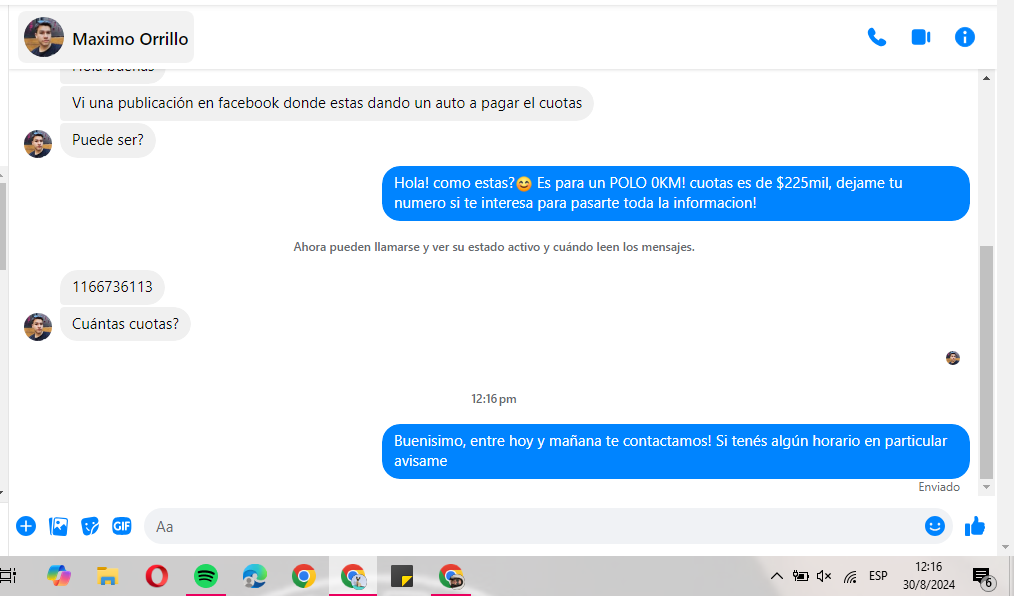
Task: Click the chat scrollbar up arrow
Action: click(986, 78)
